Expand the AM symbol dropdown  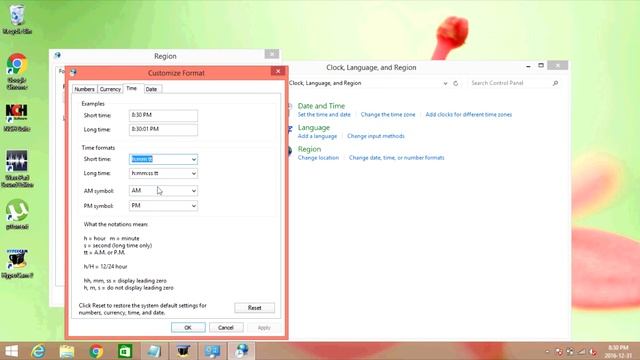click(194, 191)
